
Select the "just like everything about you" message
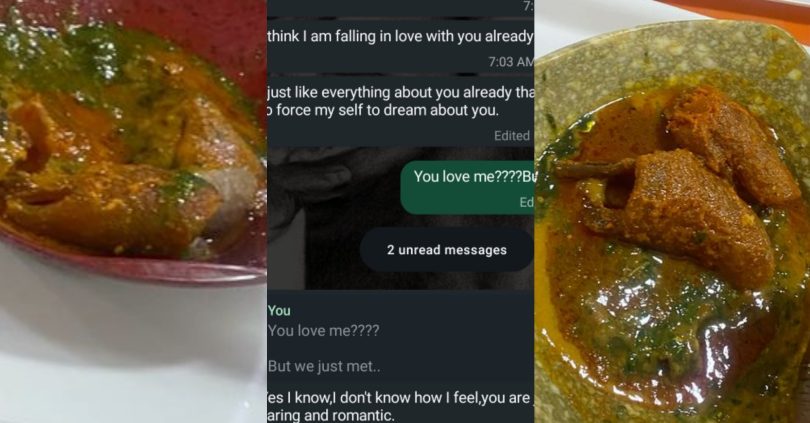coord(400,92)
